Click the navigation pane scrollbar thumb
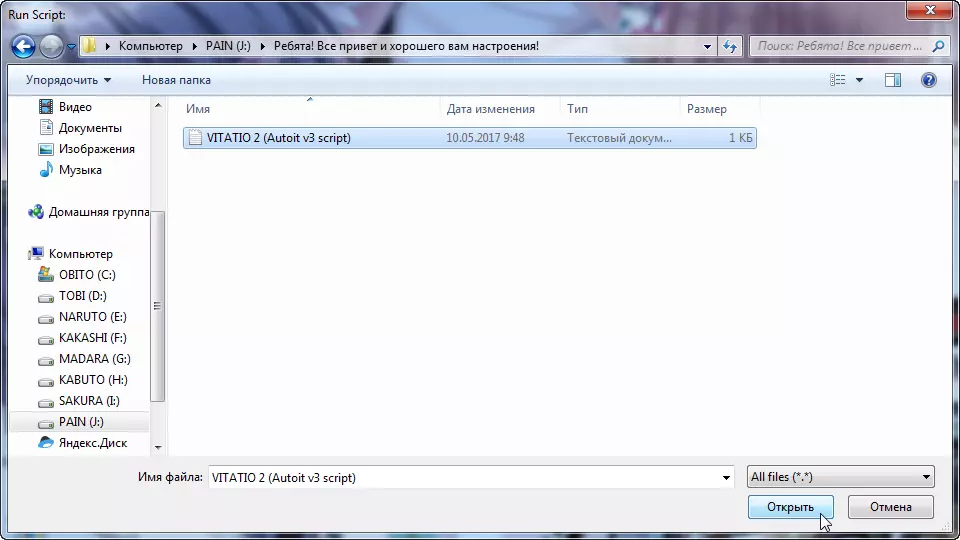The width and height of the screenshot is (960, 540). coord(158,306)
